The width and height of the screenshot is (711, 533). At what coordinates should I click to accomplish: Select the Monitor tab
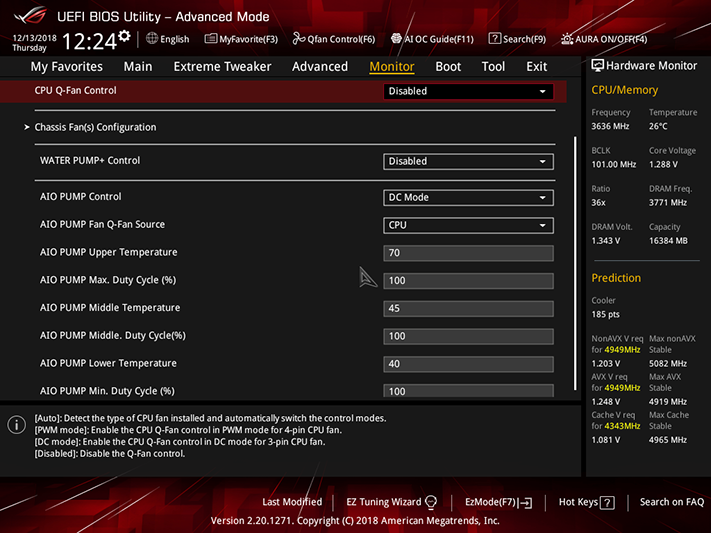[392, 67]
